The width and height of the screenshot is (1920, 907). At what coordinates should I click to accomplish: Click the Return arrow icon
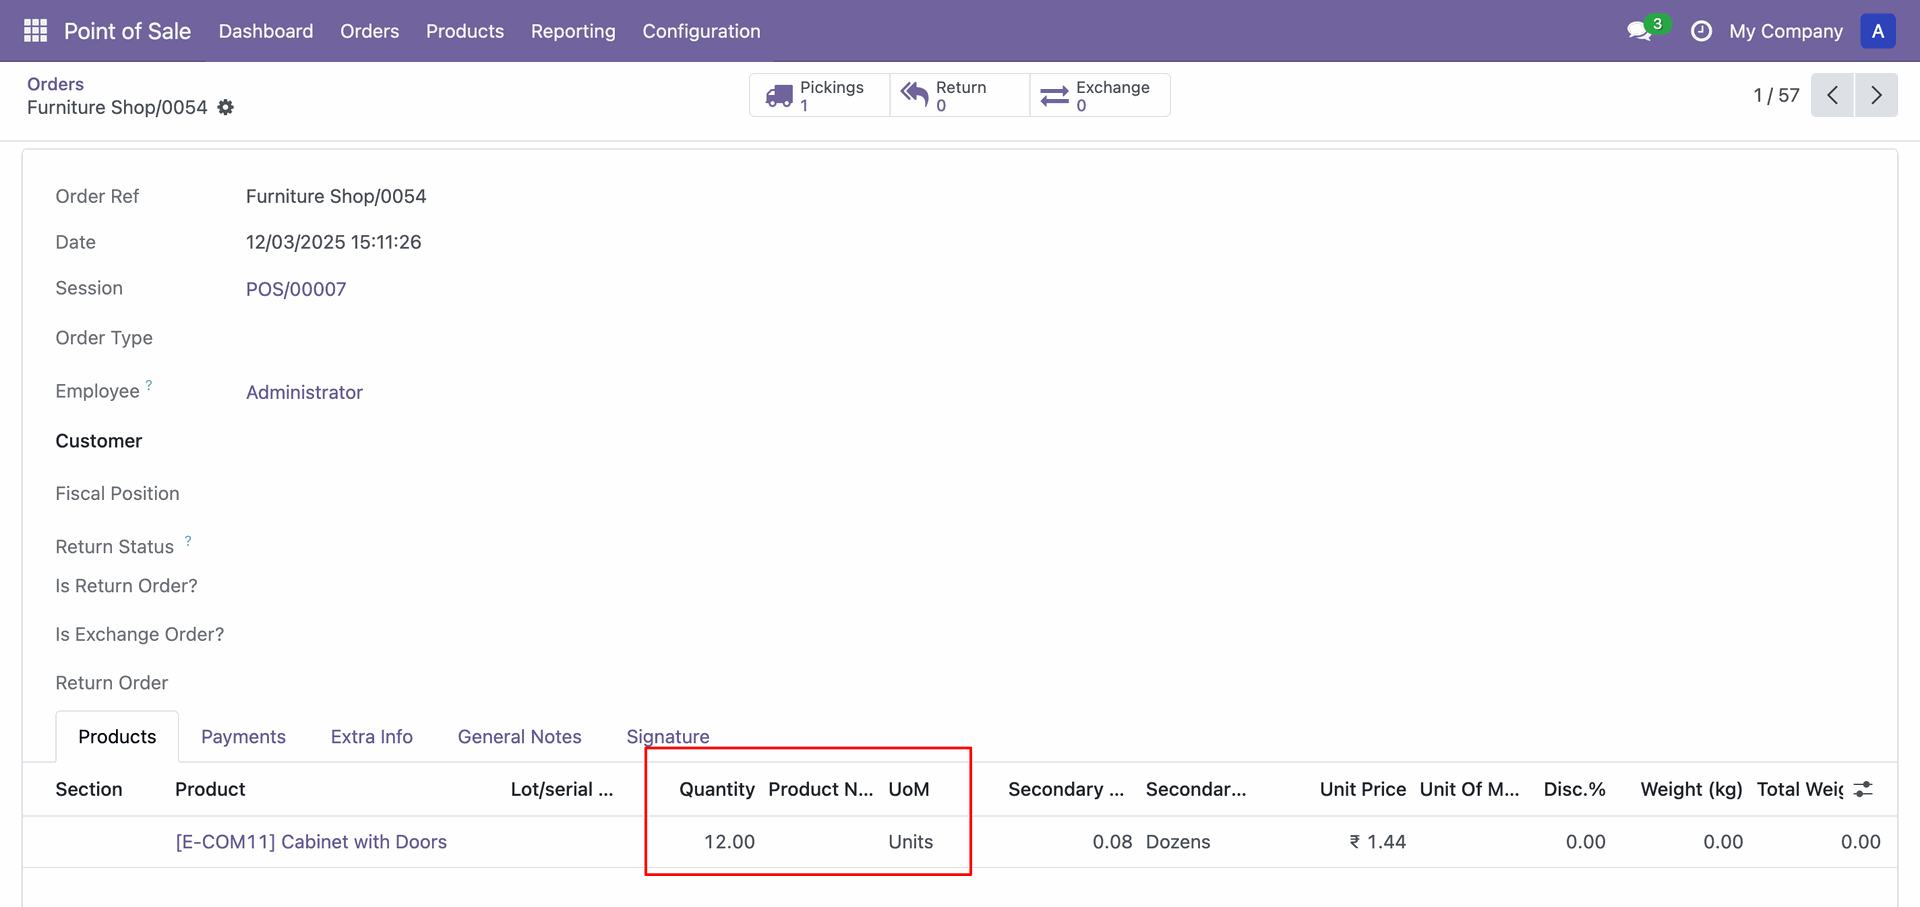(x=914, y=95)
